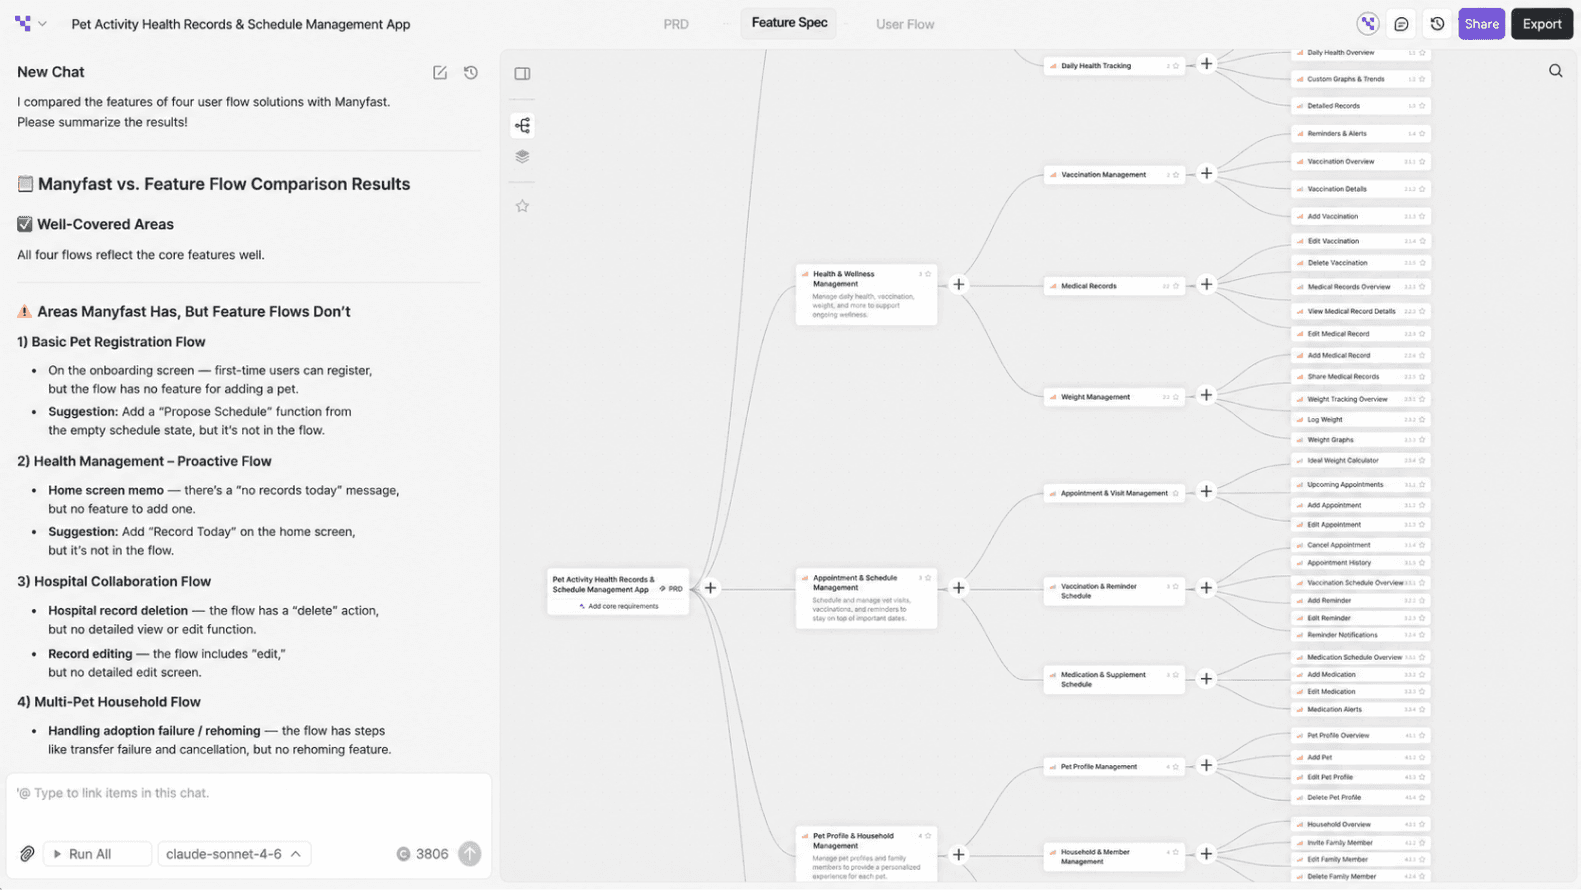Attach a file with the paperclip icon

point(27,854)
